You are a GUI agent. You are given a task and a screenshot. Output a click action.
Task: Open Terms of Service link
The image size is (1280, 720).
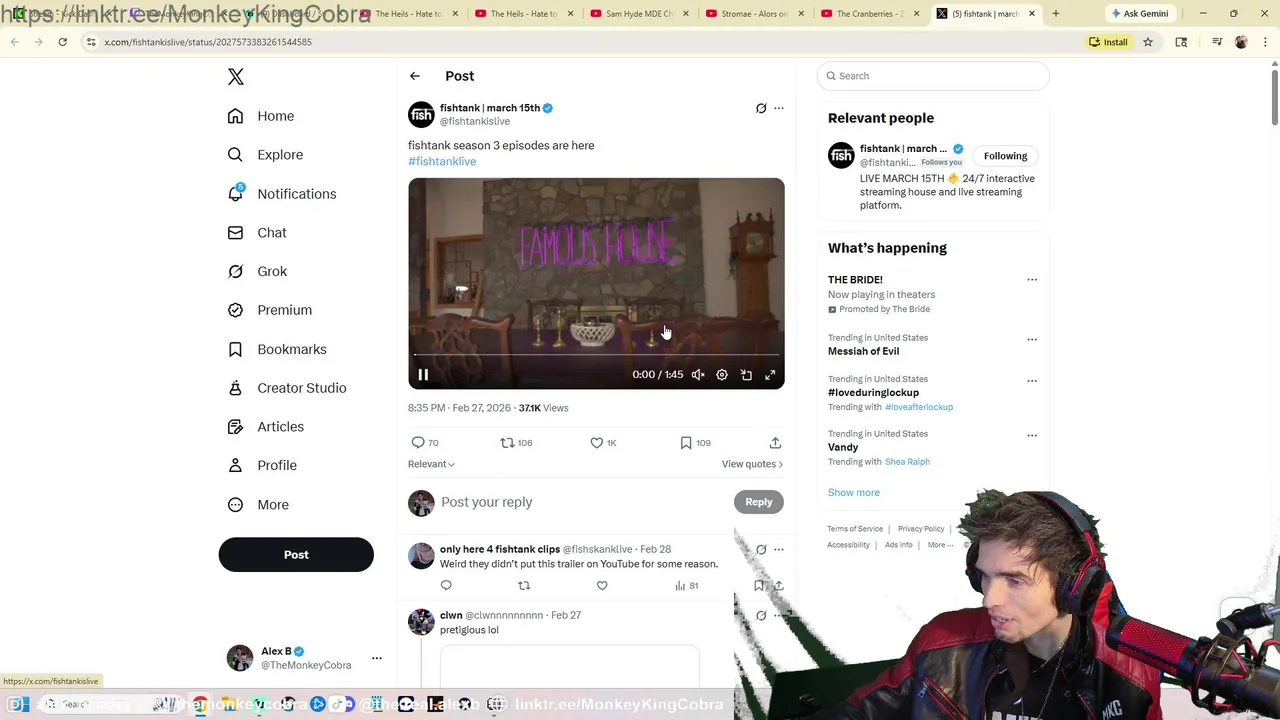click(x=855, y=529)
